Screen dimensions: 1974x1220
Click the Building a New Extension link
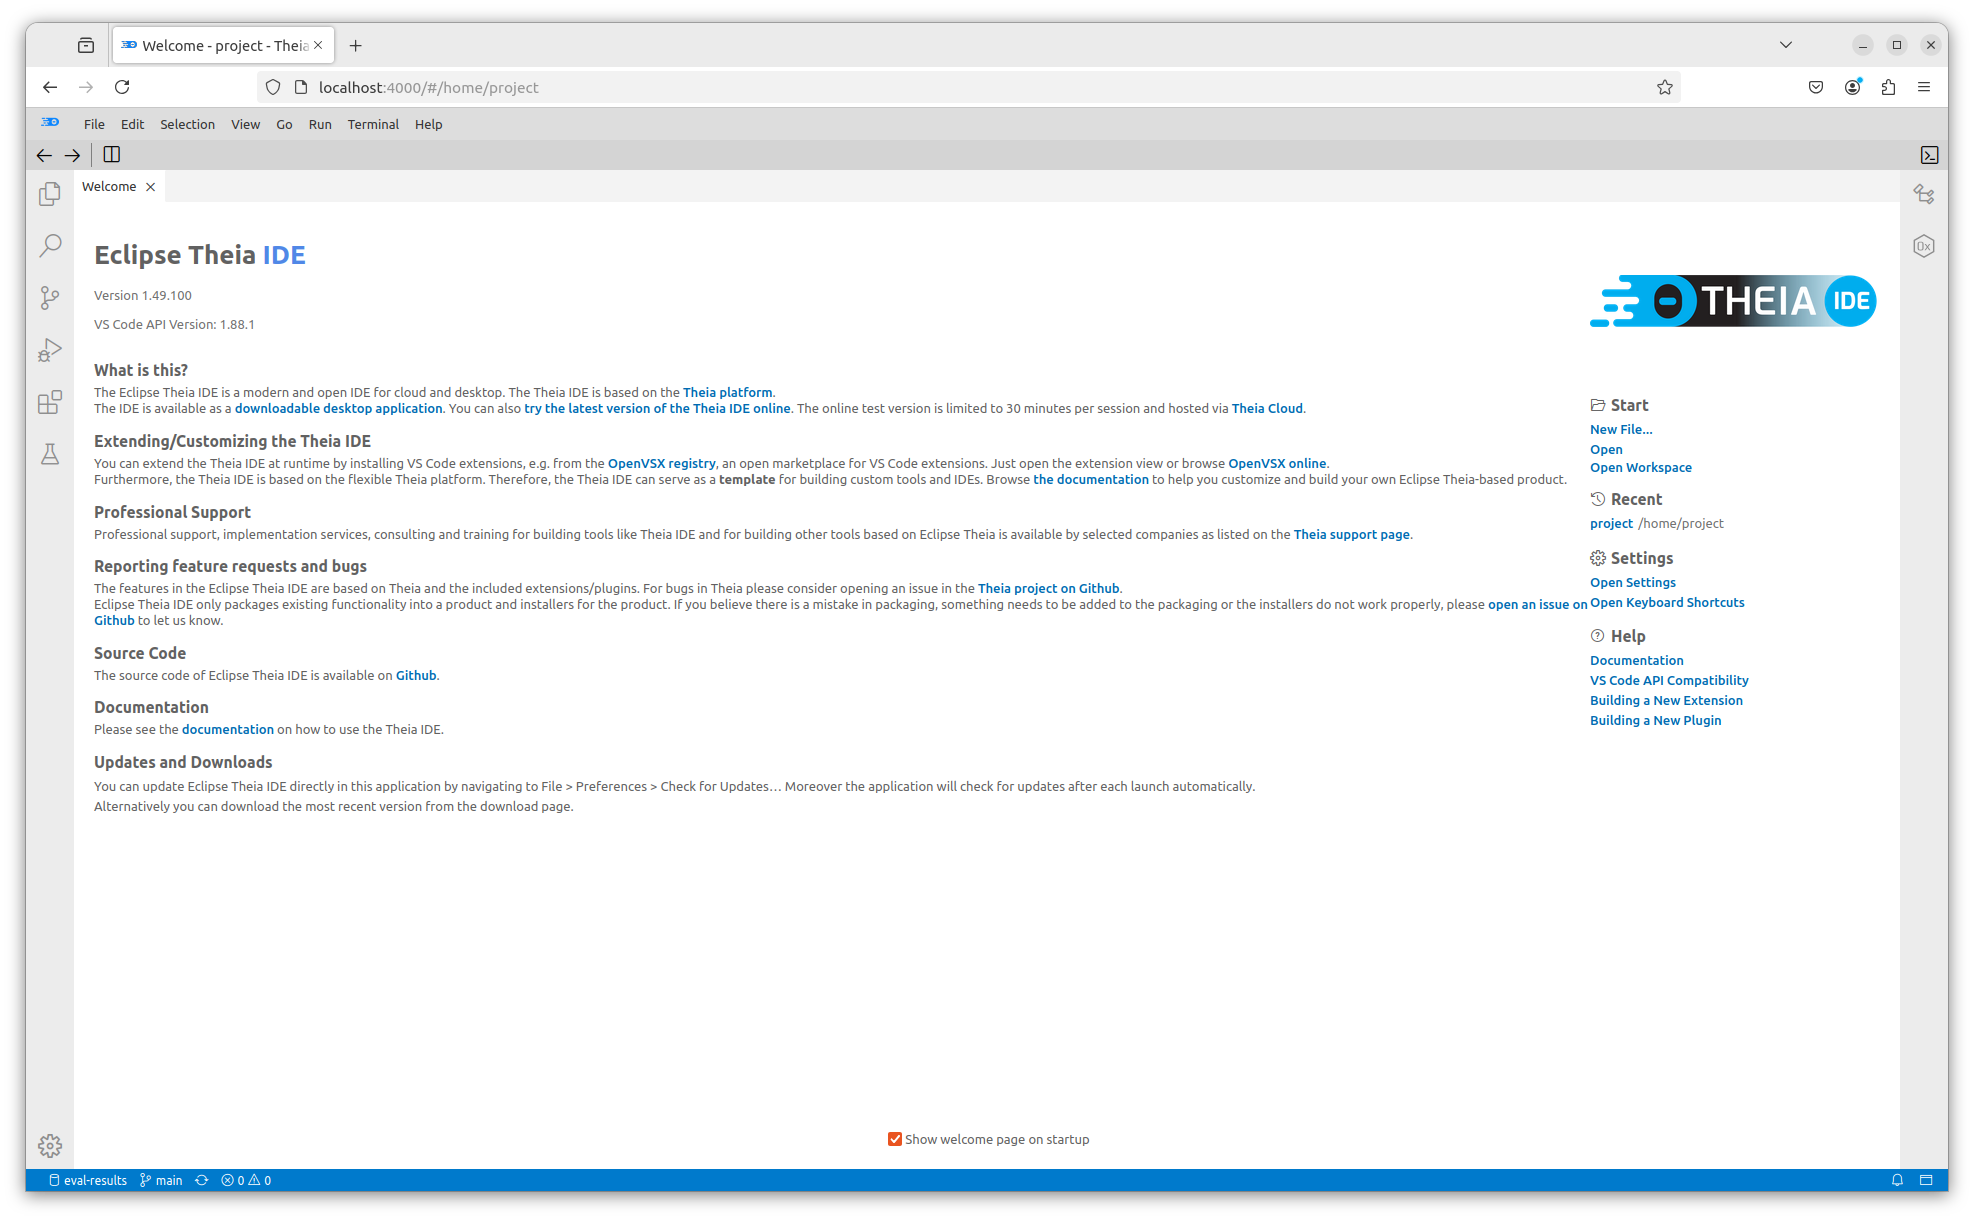tap(1666, 700)
